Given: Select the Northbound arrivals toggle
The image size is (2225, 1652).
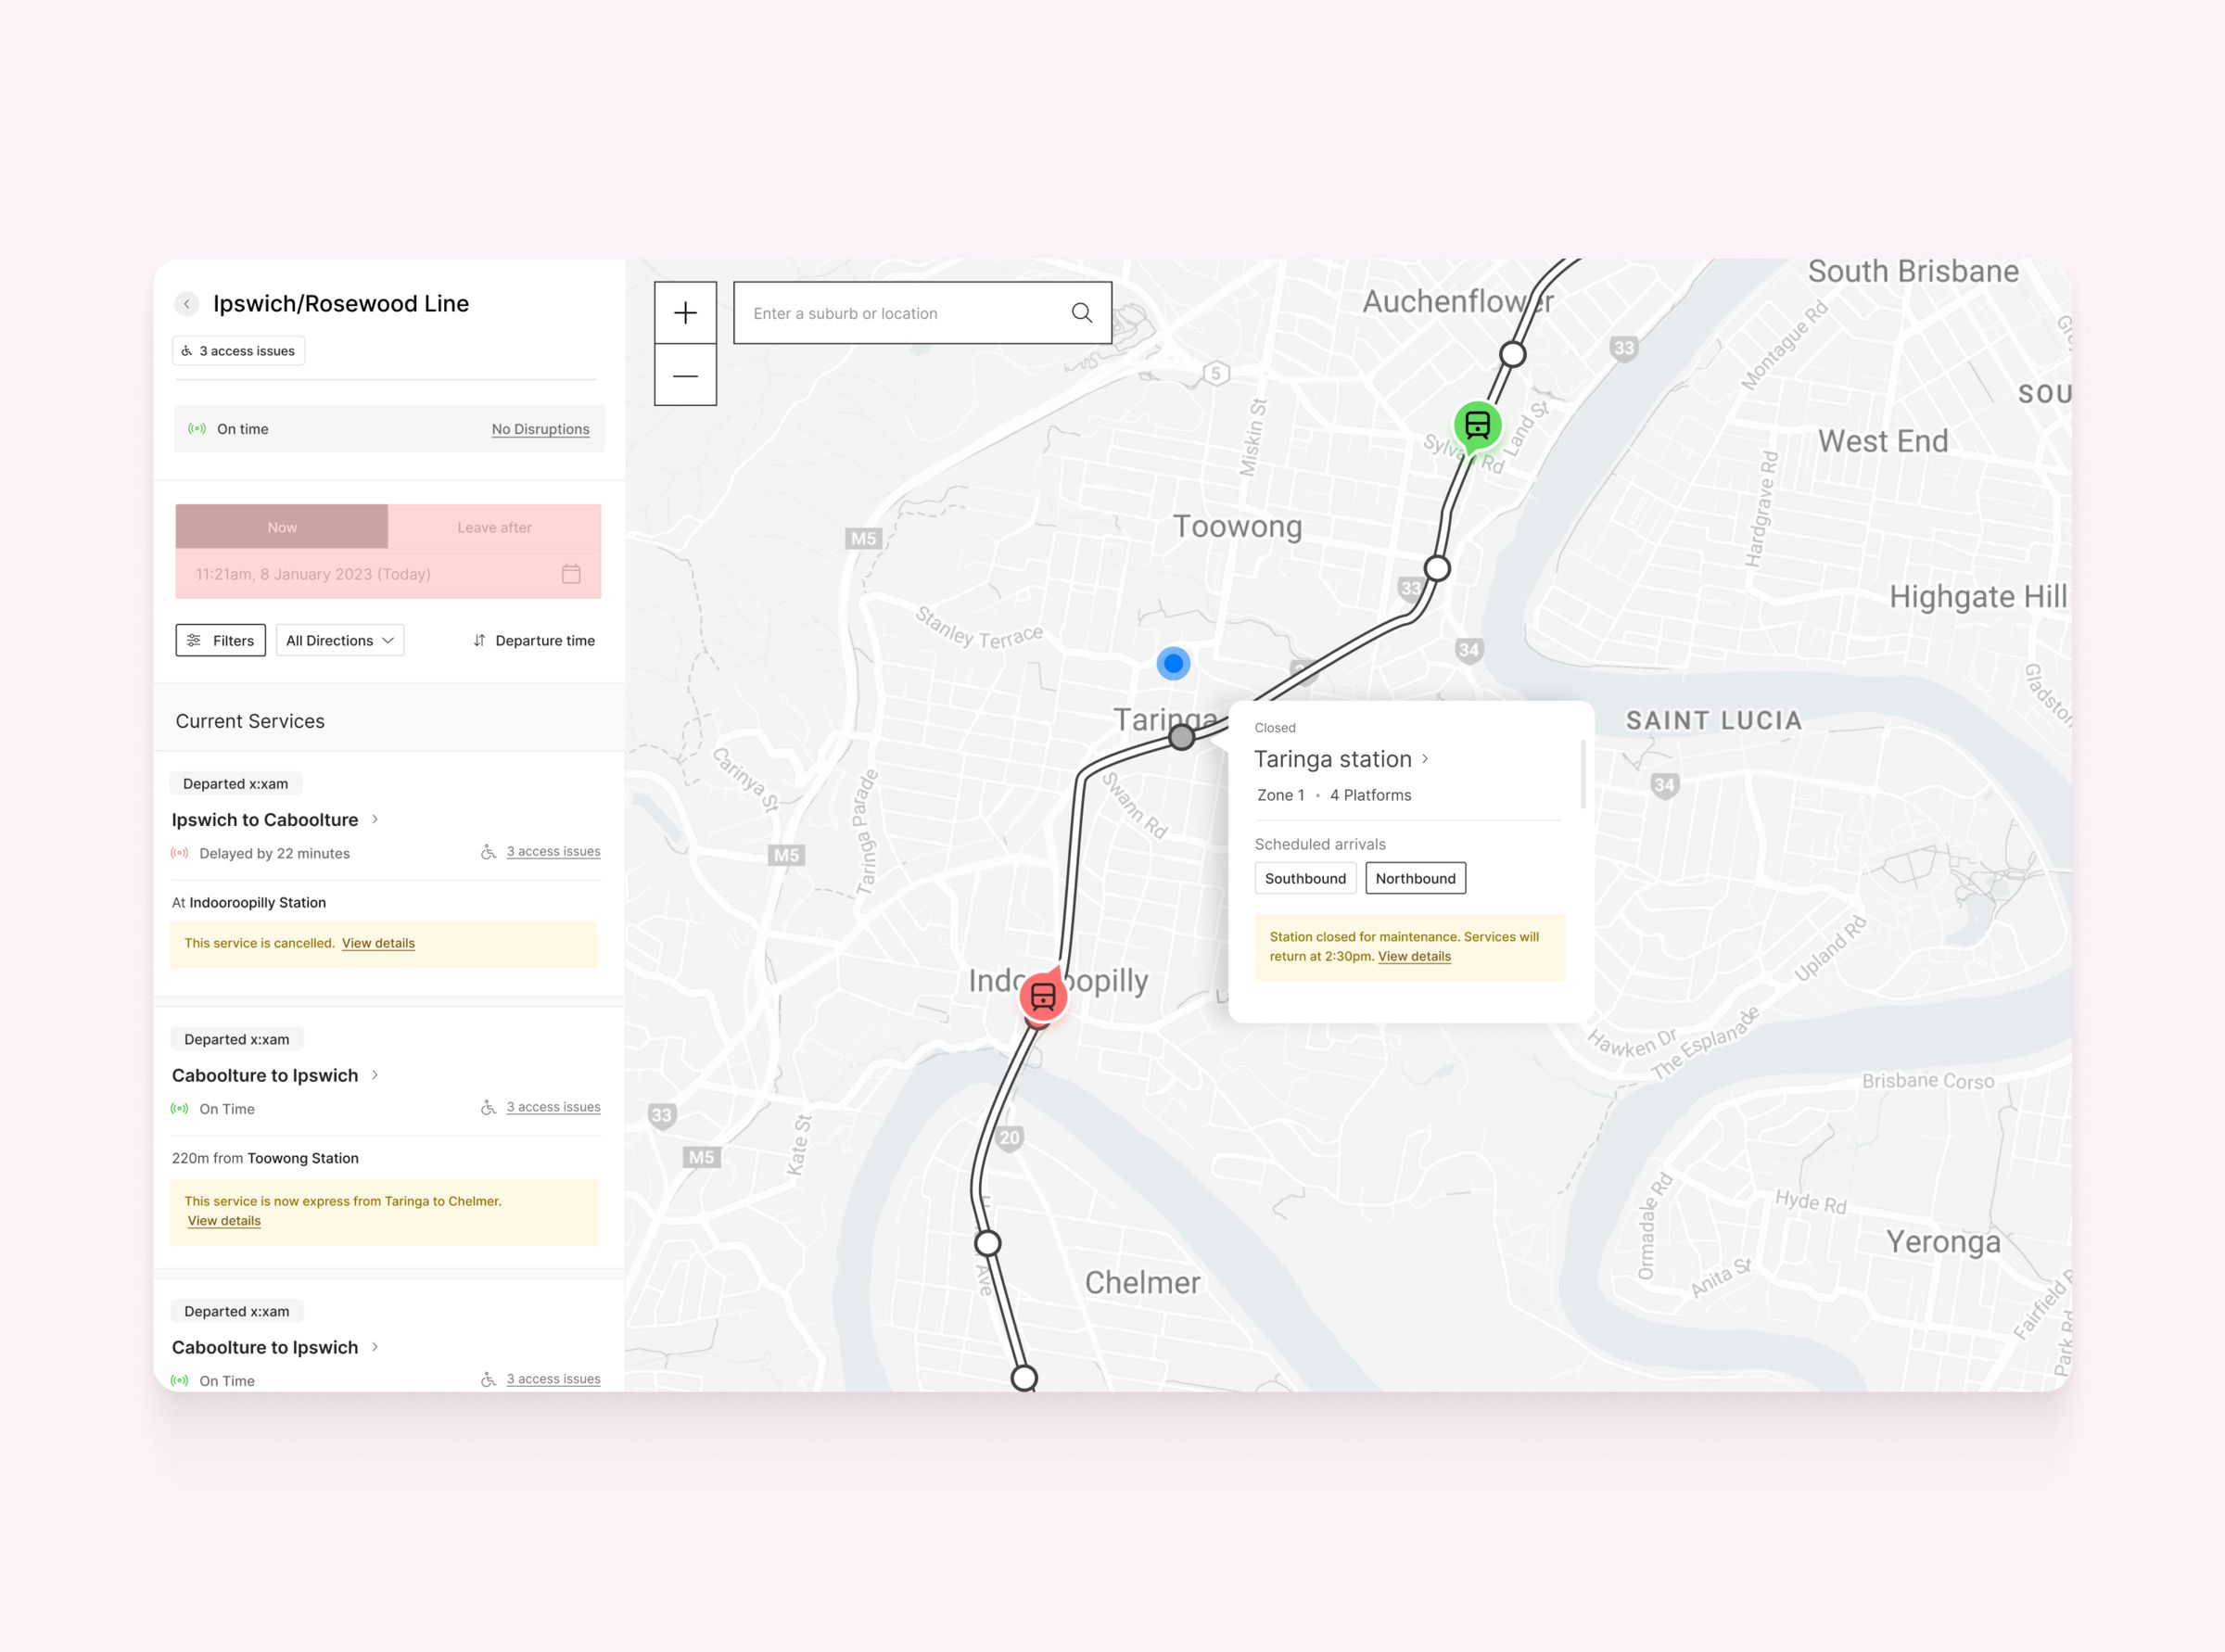Looking at the screenshot, I should point(1415,878).
